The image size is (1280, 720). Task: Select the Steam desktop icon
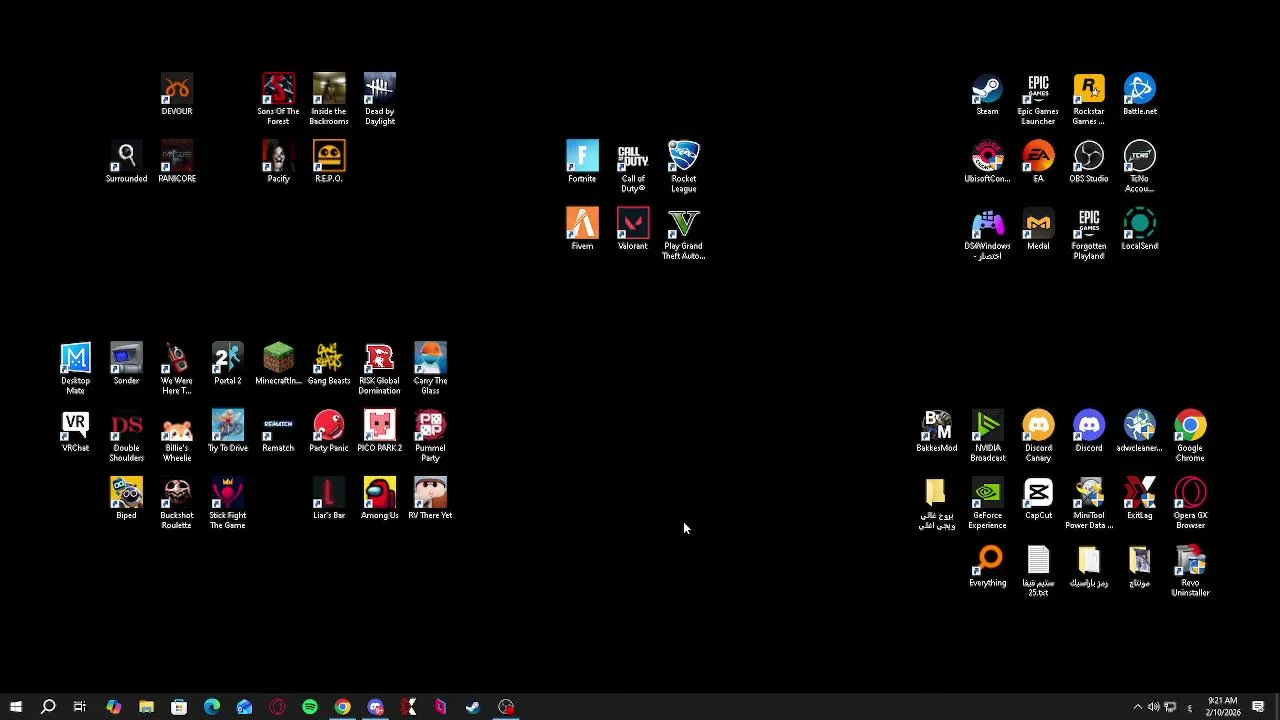(x=987, y=95)
